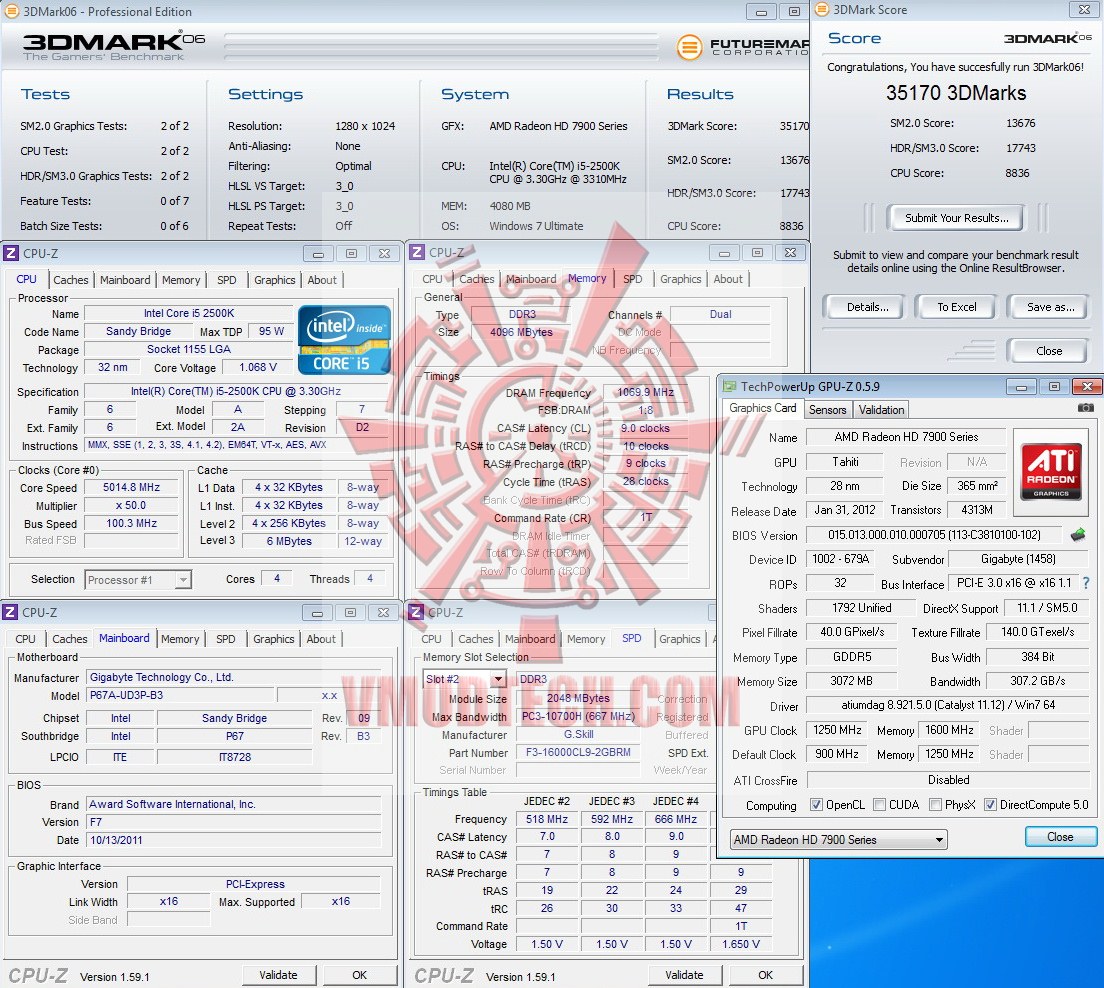Open Caches tab in CPU-Z window showing processor info
The height and width of the screenshot is (988, 1104).
pos(71,280)
